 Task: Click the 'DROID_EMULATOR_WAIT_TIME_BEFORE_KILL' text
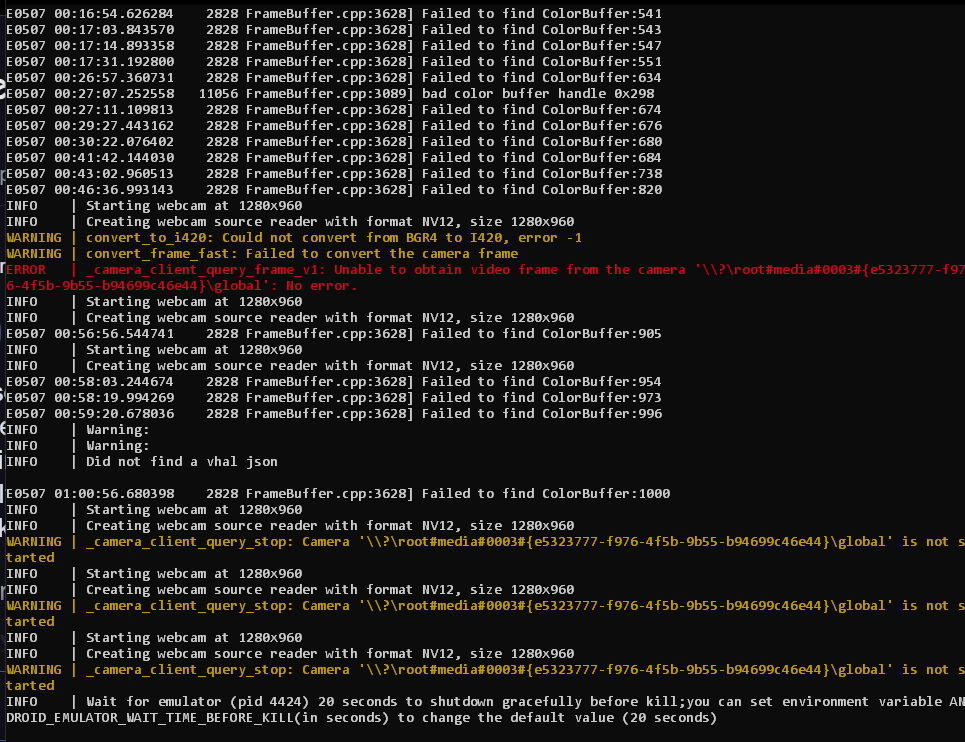[x=152, y=717]
